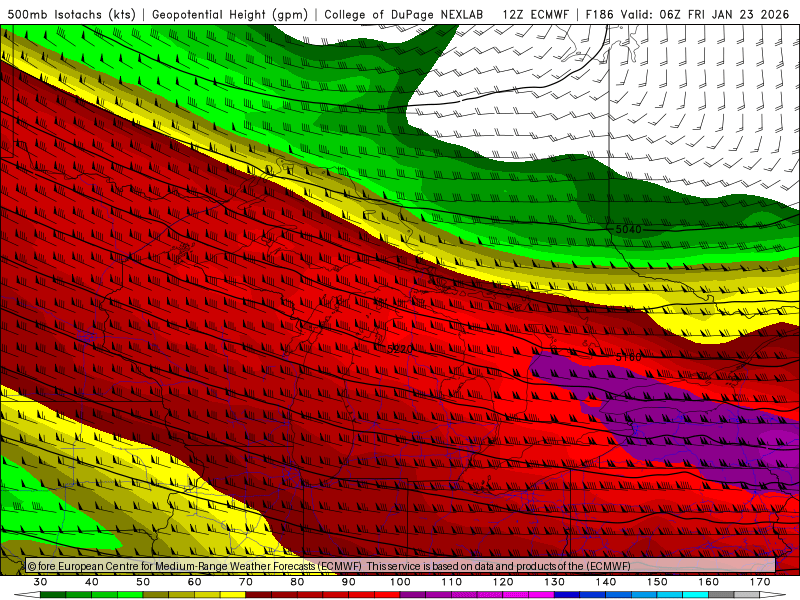Click the 'College of DuPage NEXLAB' text
Screen dimensions: 800x600
(403, 14)
